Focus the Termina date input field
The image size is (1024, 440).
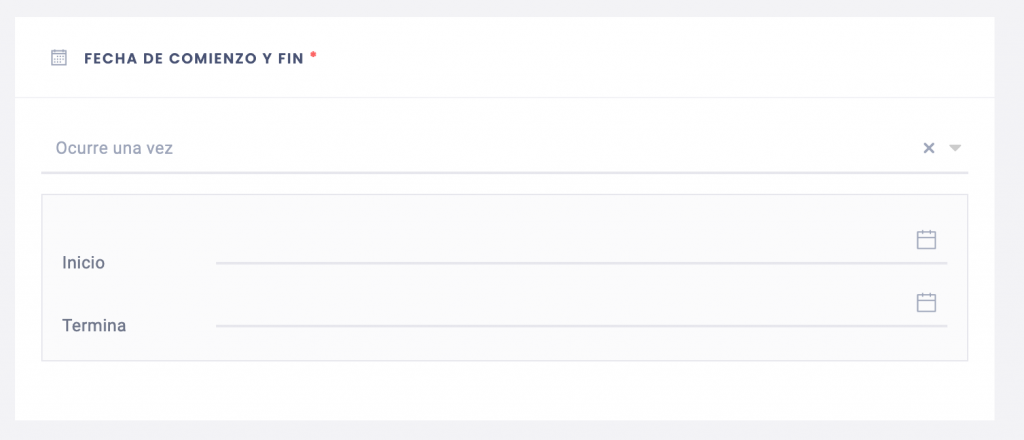point(581,309)
